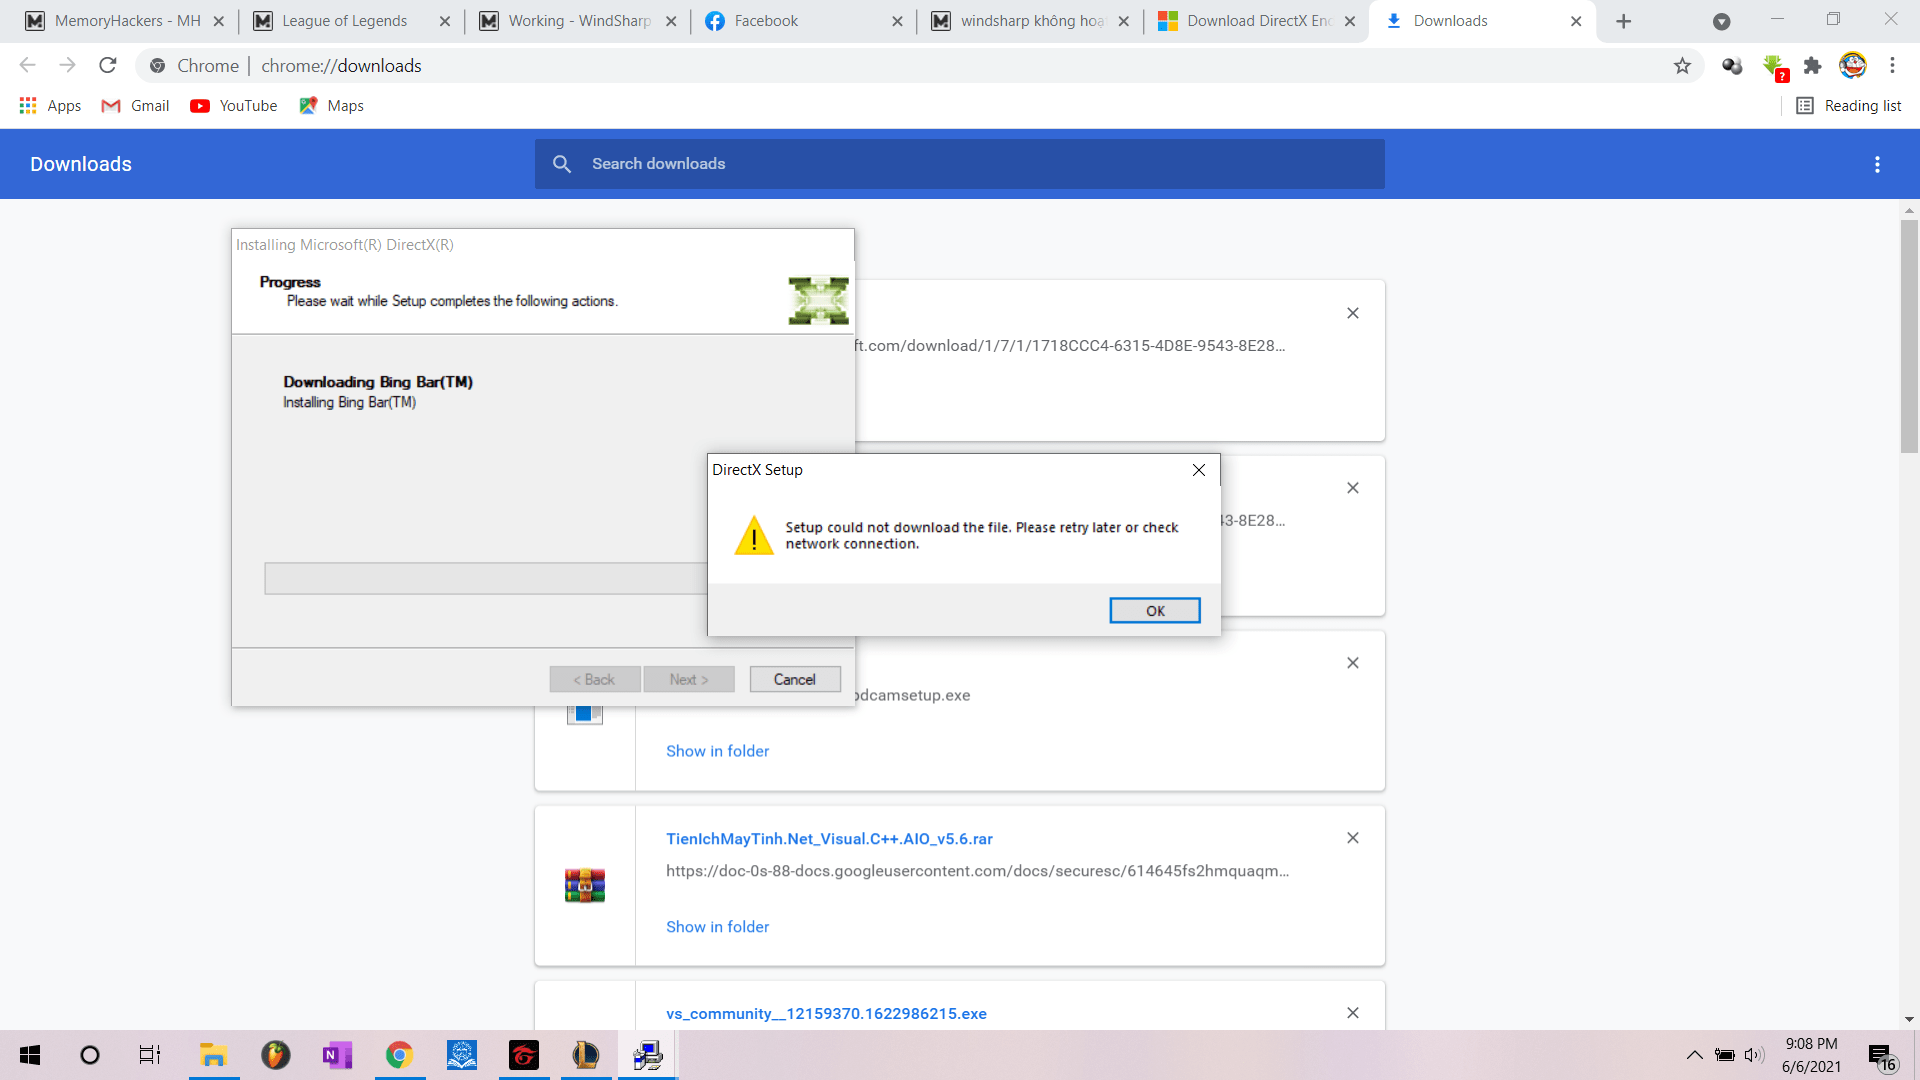
Task: Go forward in browser history
Action: coord(67,65)
